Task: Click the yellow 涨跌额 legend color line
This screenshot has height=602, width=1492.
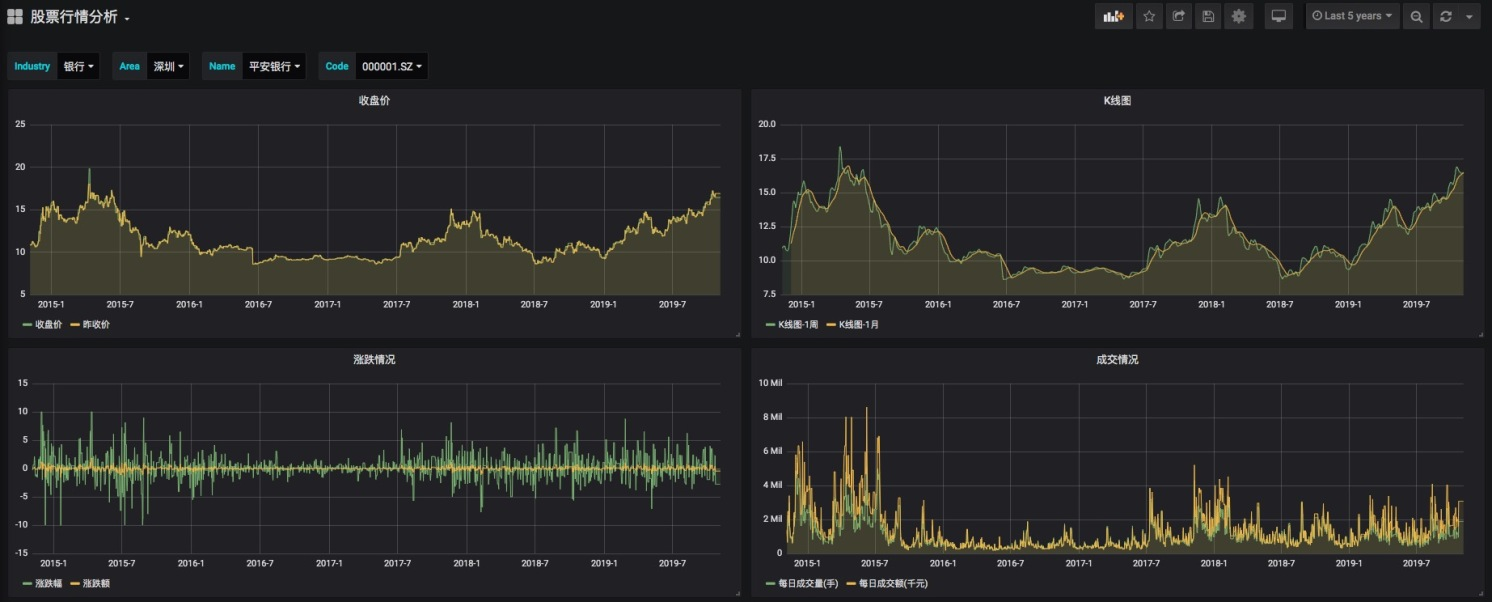Action: (x=74, y=583)
